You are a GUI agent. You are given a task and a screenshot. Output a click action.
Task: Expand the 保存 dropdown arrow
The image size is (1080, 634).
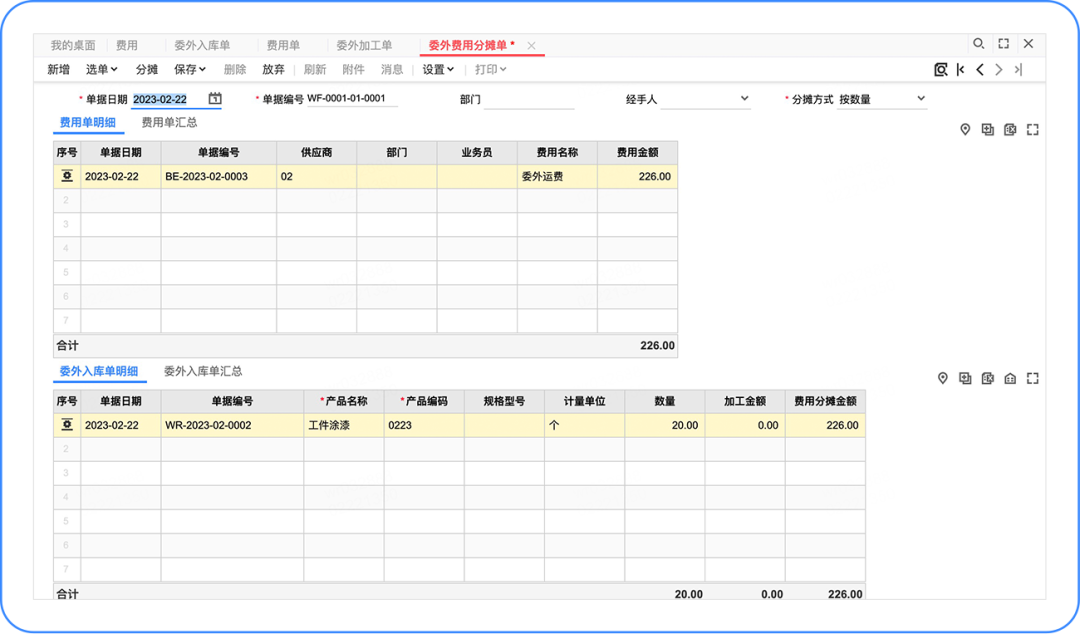[203, 69]
